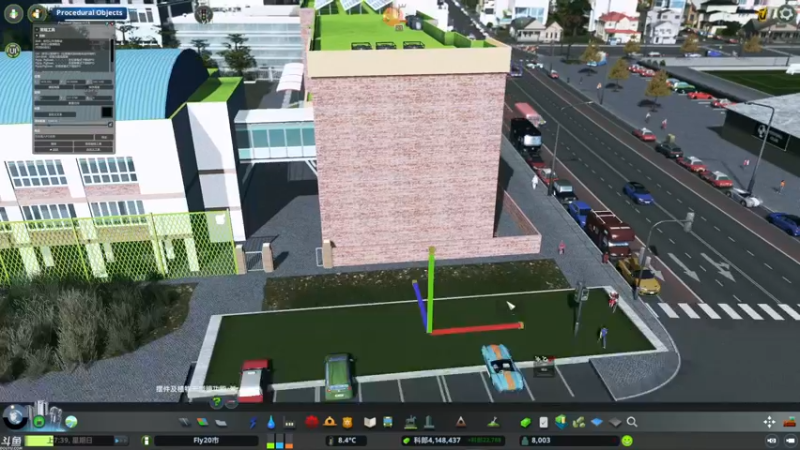Toggle the round UI button
This screenshot has width=800, height=450.
[12, 50]
